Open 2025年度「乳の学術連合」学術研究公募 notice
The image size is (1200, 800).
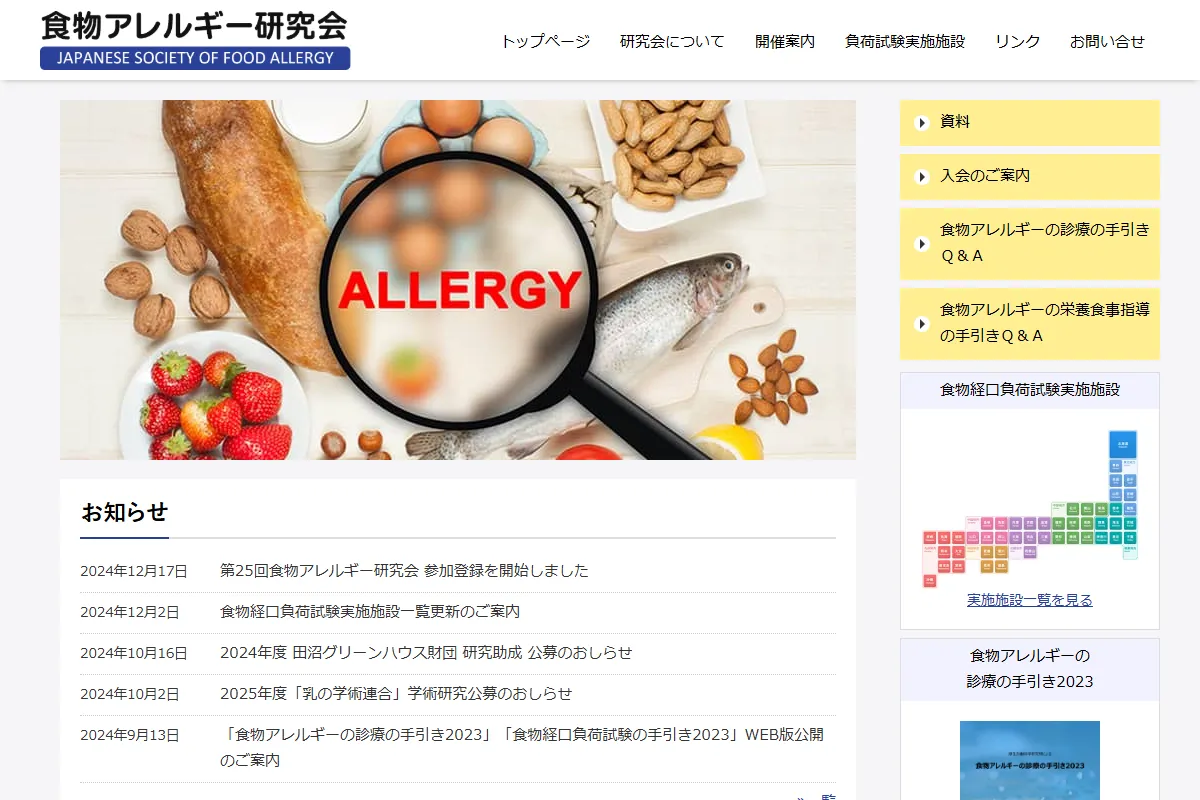396,694
